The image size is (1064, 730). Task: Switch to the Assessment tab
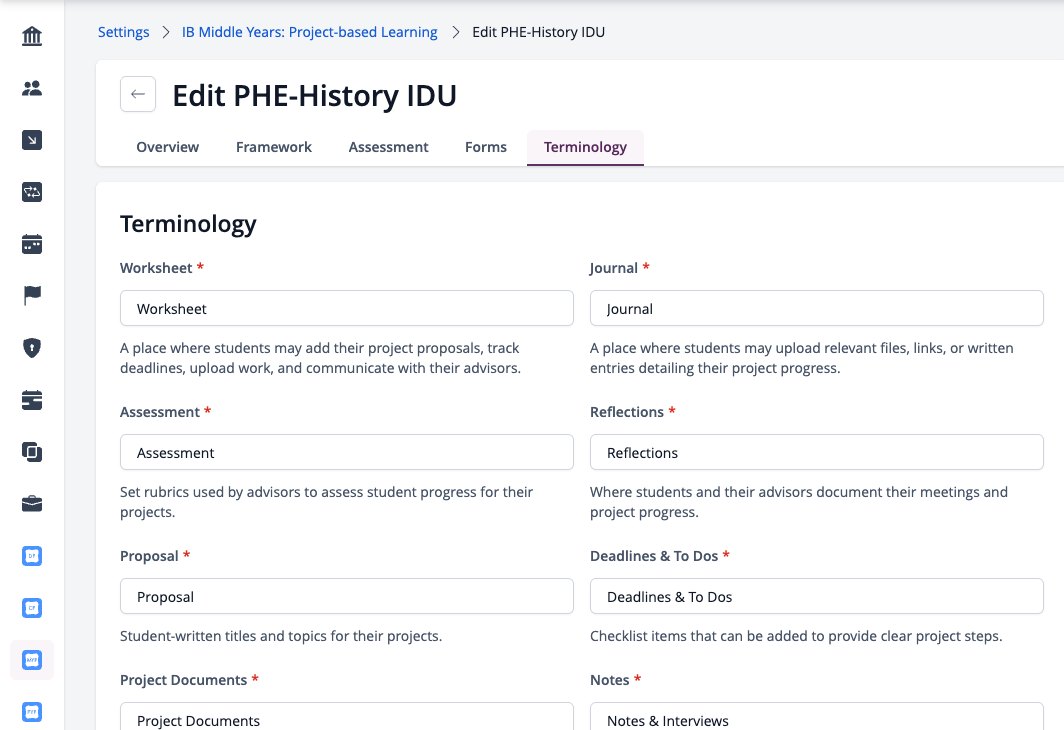[x=388, y=147]
